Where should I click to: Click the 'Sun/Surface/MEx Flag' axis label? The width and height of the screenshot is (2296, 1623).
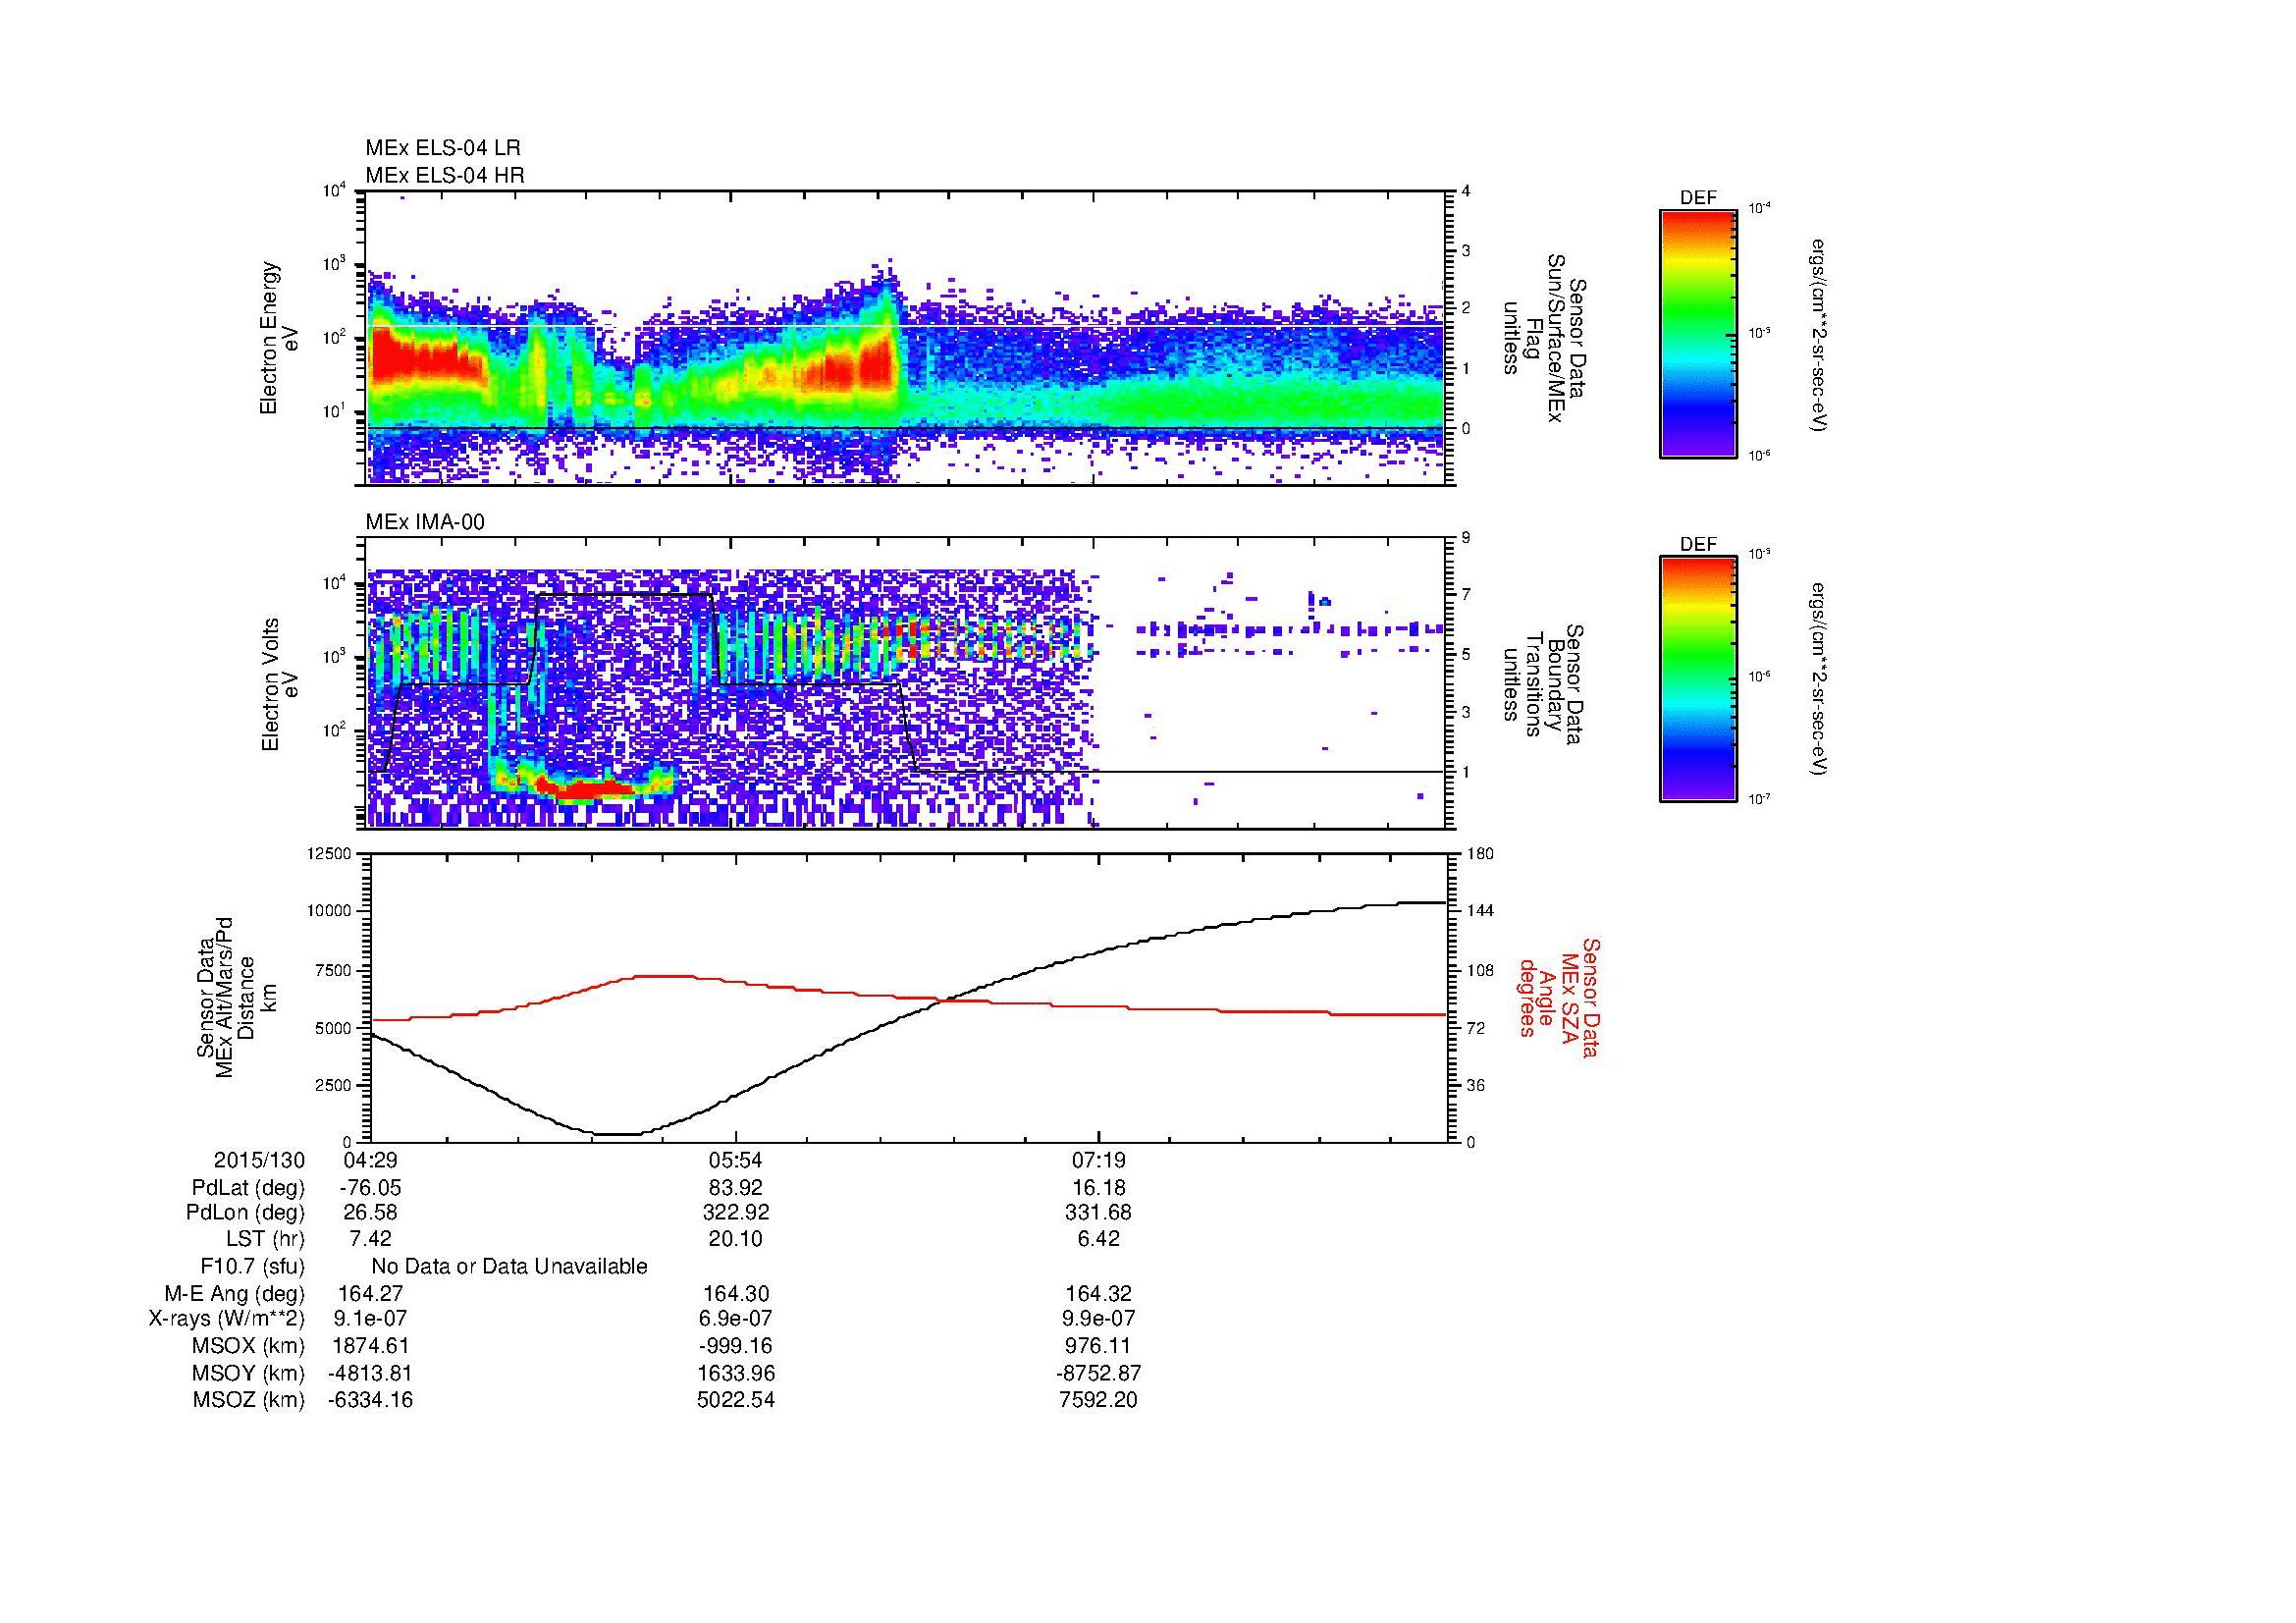tap(1545, 338)
